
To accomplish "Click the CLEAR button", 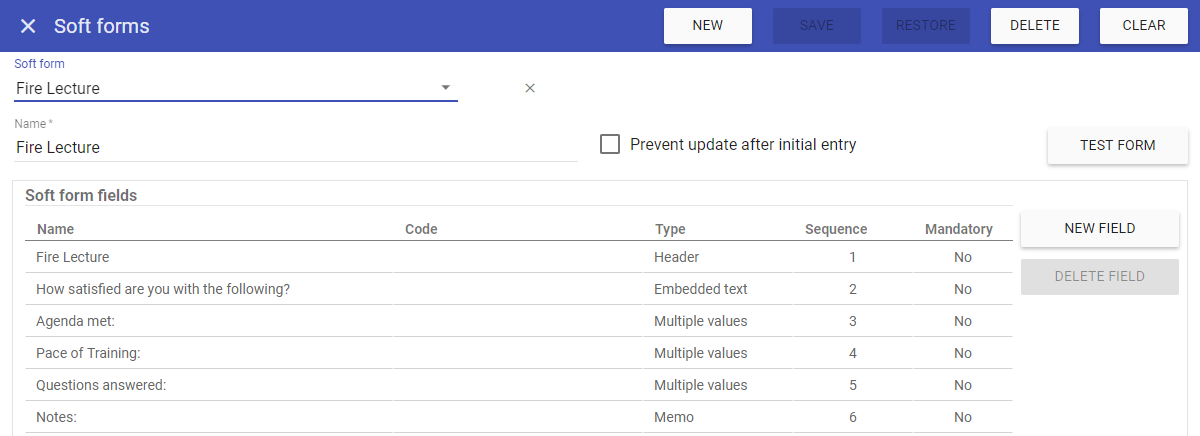I will (1143, 26).
